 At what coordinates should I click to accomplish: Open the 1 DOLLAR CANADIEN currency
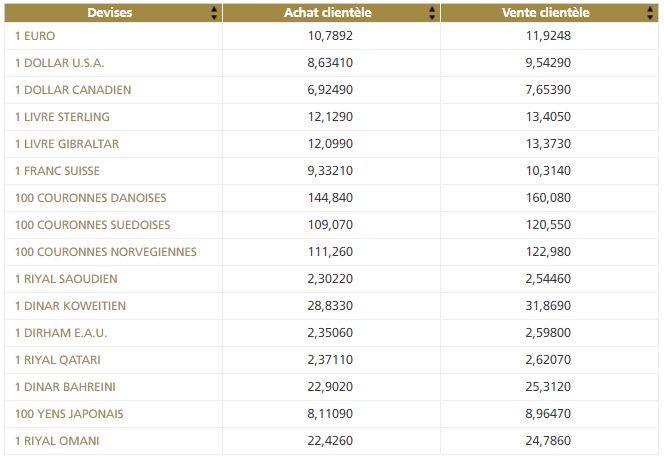(x=73, y=90)
